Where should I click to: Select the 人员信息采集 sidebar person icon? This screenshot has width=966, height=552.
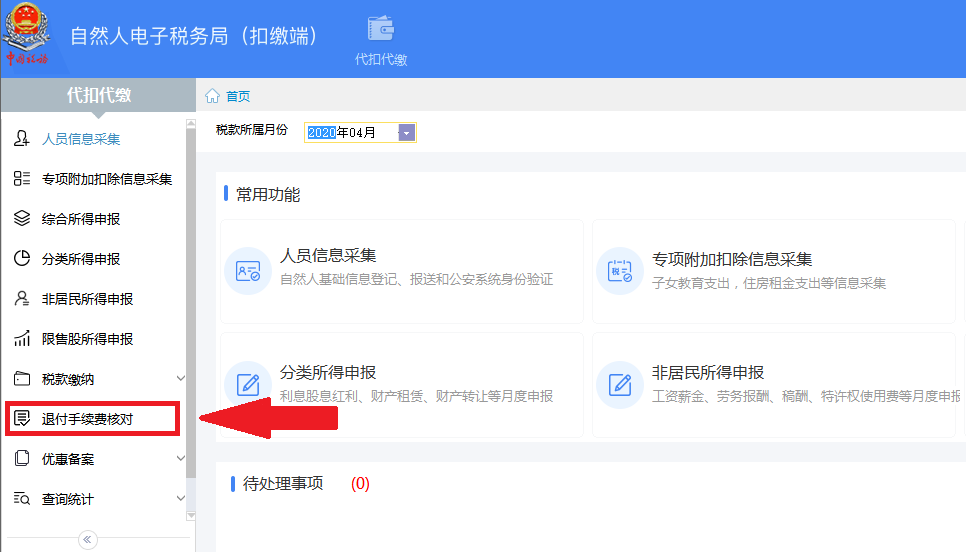[x=22, y=139]
